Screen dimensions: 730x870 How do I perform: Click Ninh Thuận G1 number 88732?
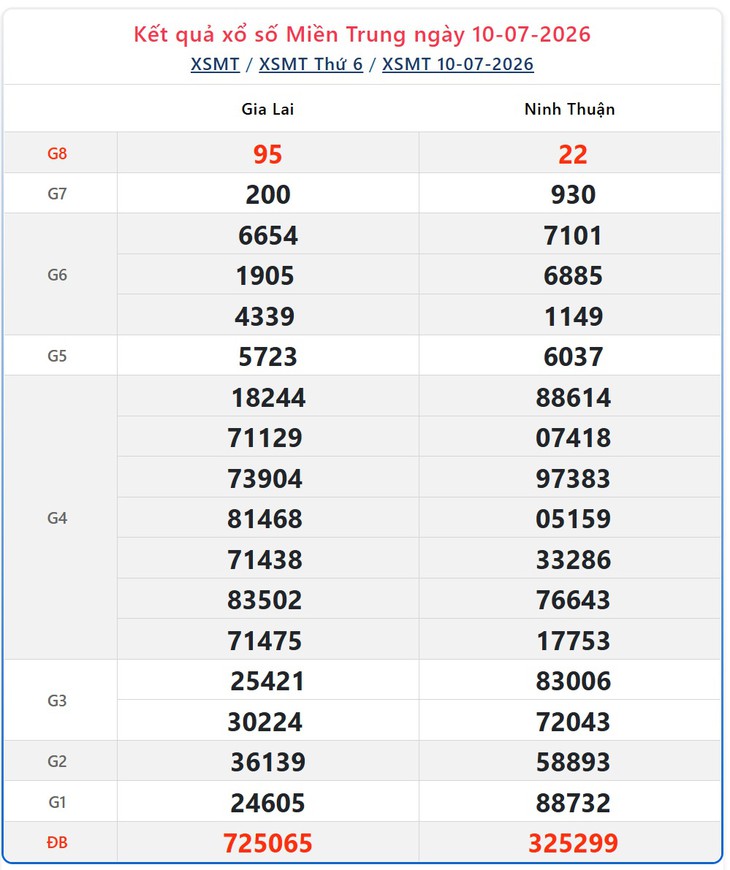[x=573, y=803]
